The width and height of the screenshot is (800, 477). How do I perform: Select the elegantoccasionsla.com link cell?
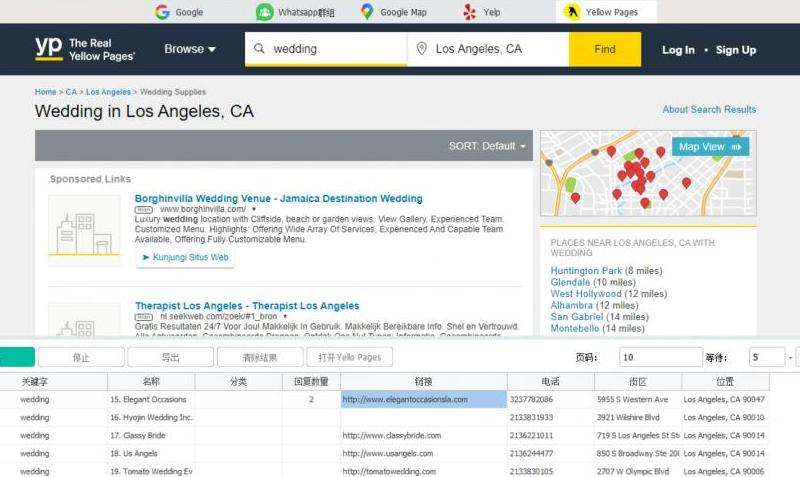click(x=423, y=399)
